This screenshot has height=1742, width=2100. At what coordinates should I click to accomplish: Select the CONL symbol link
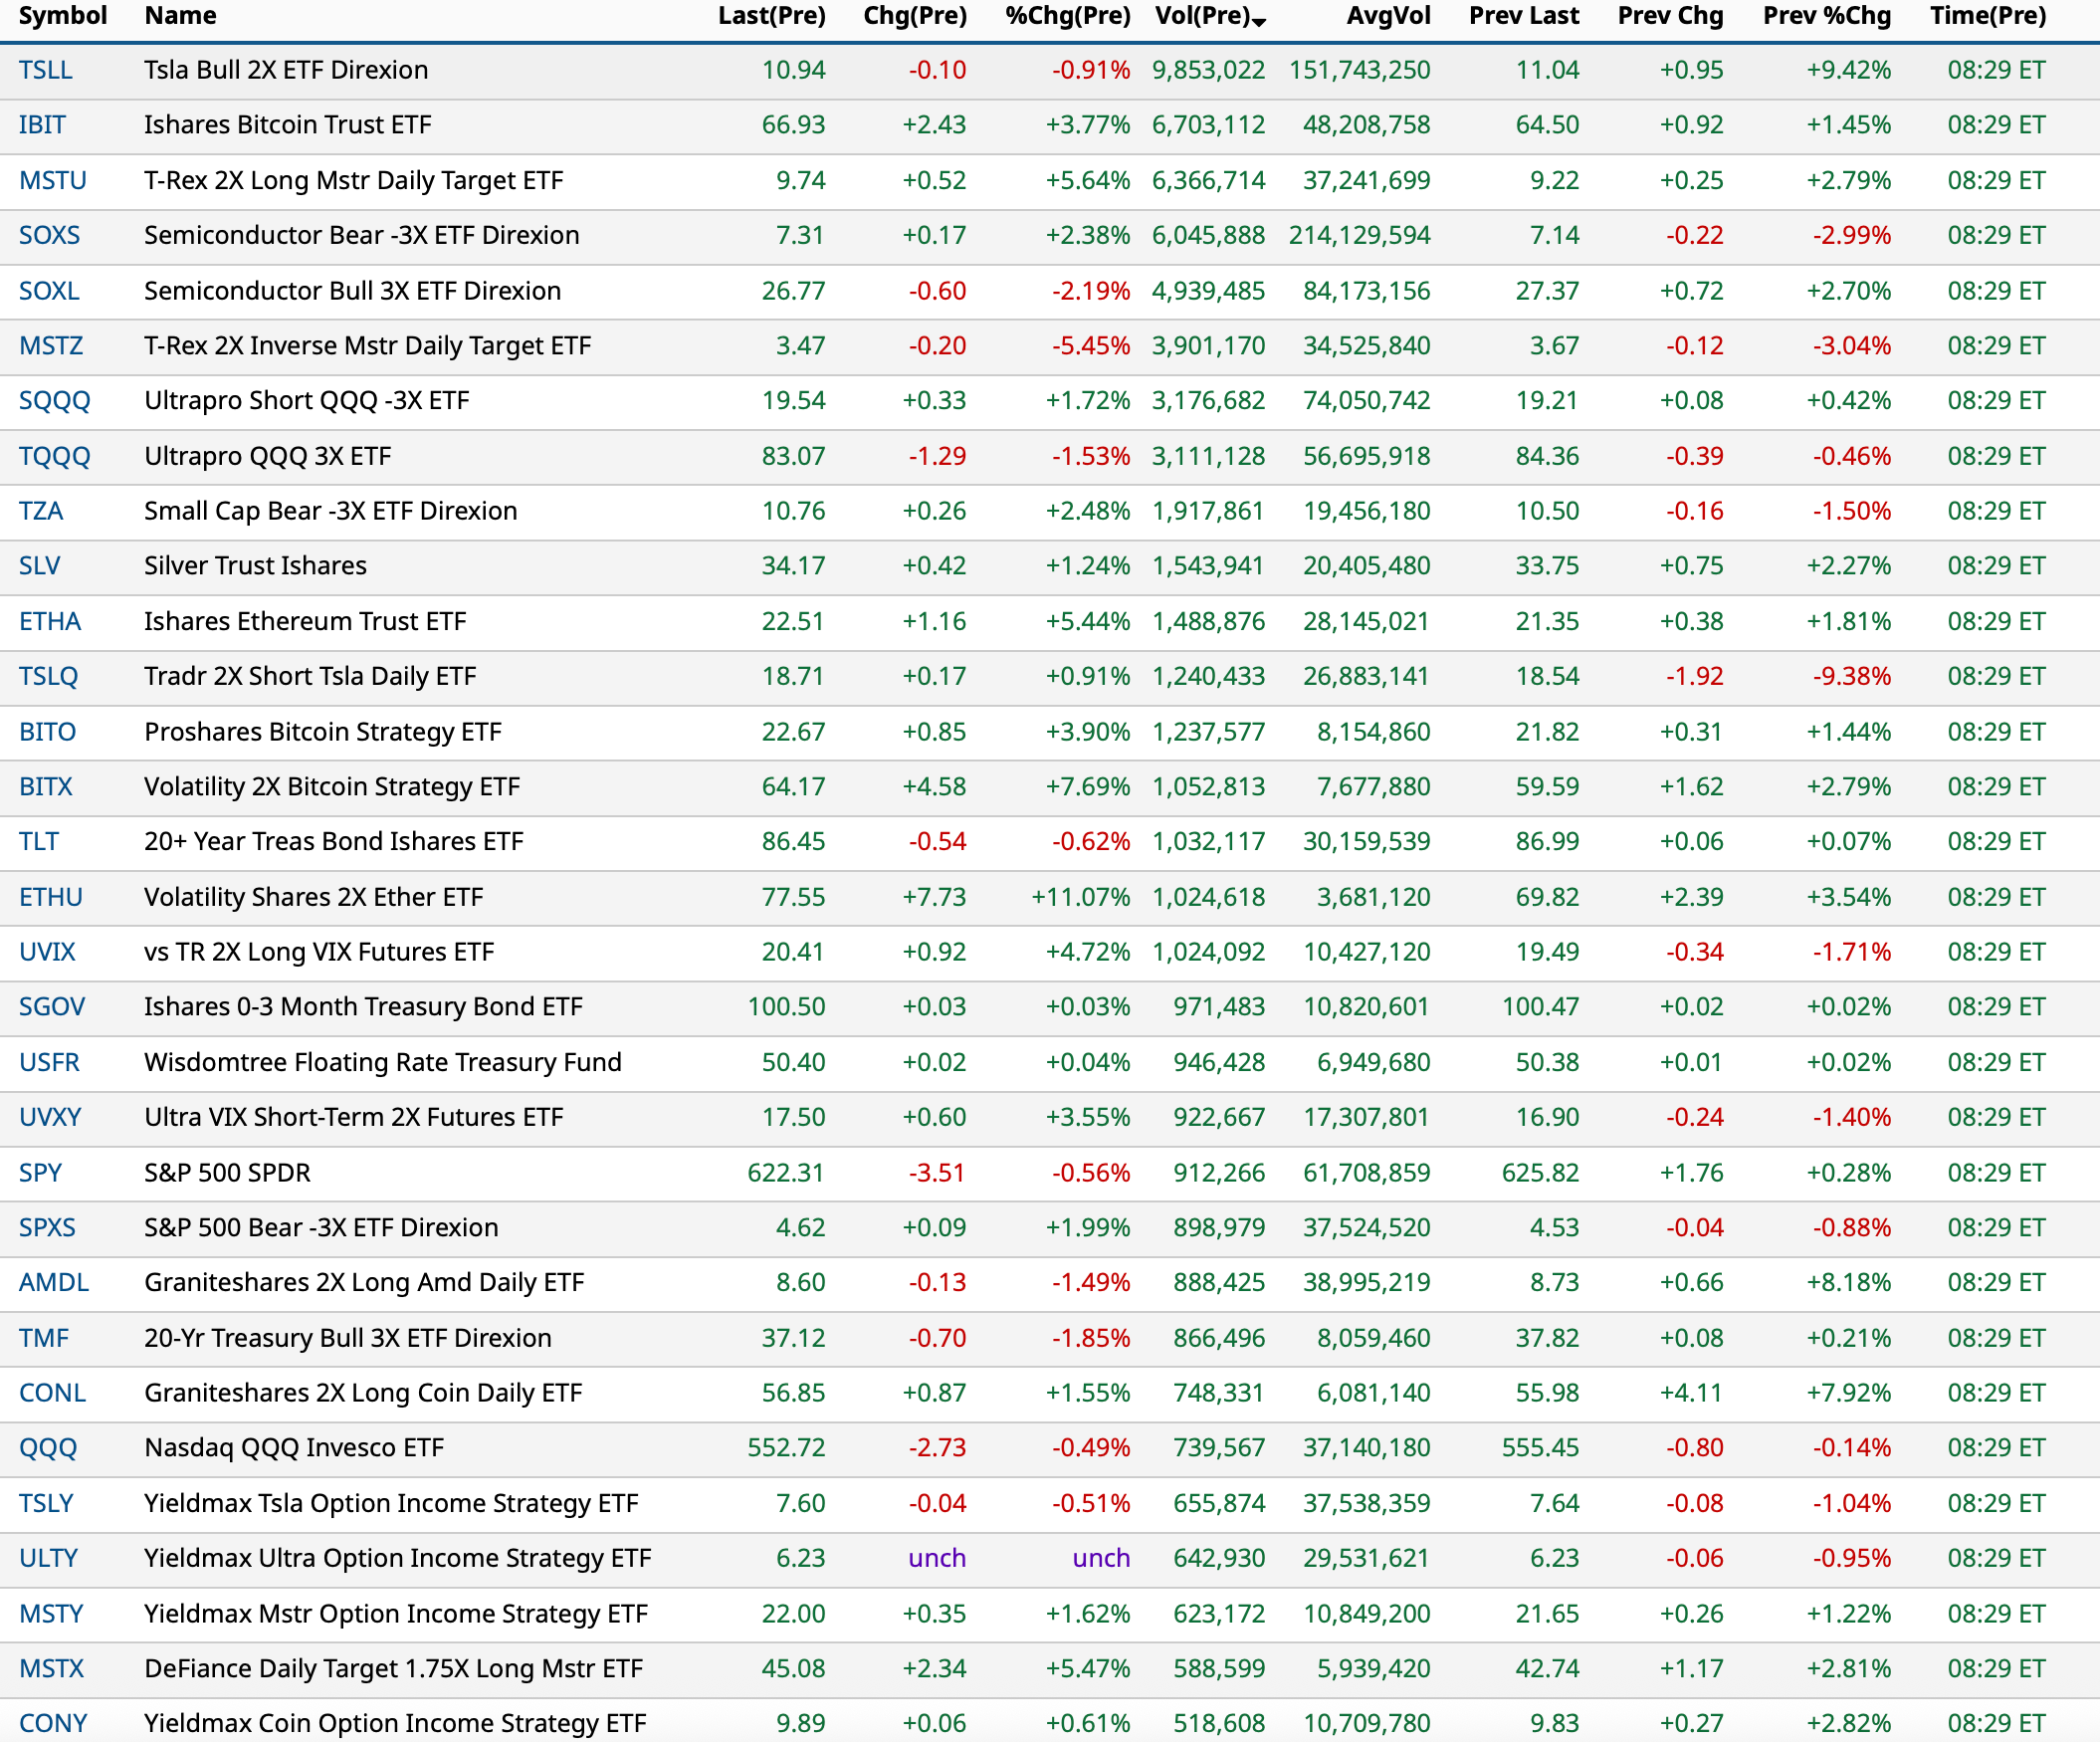coord(52,1393)
